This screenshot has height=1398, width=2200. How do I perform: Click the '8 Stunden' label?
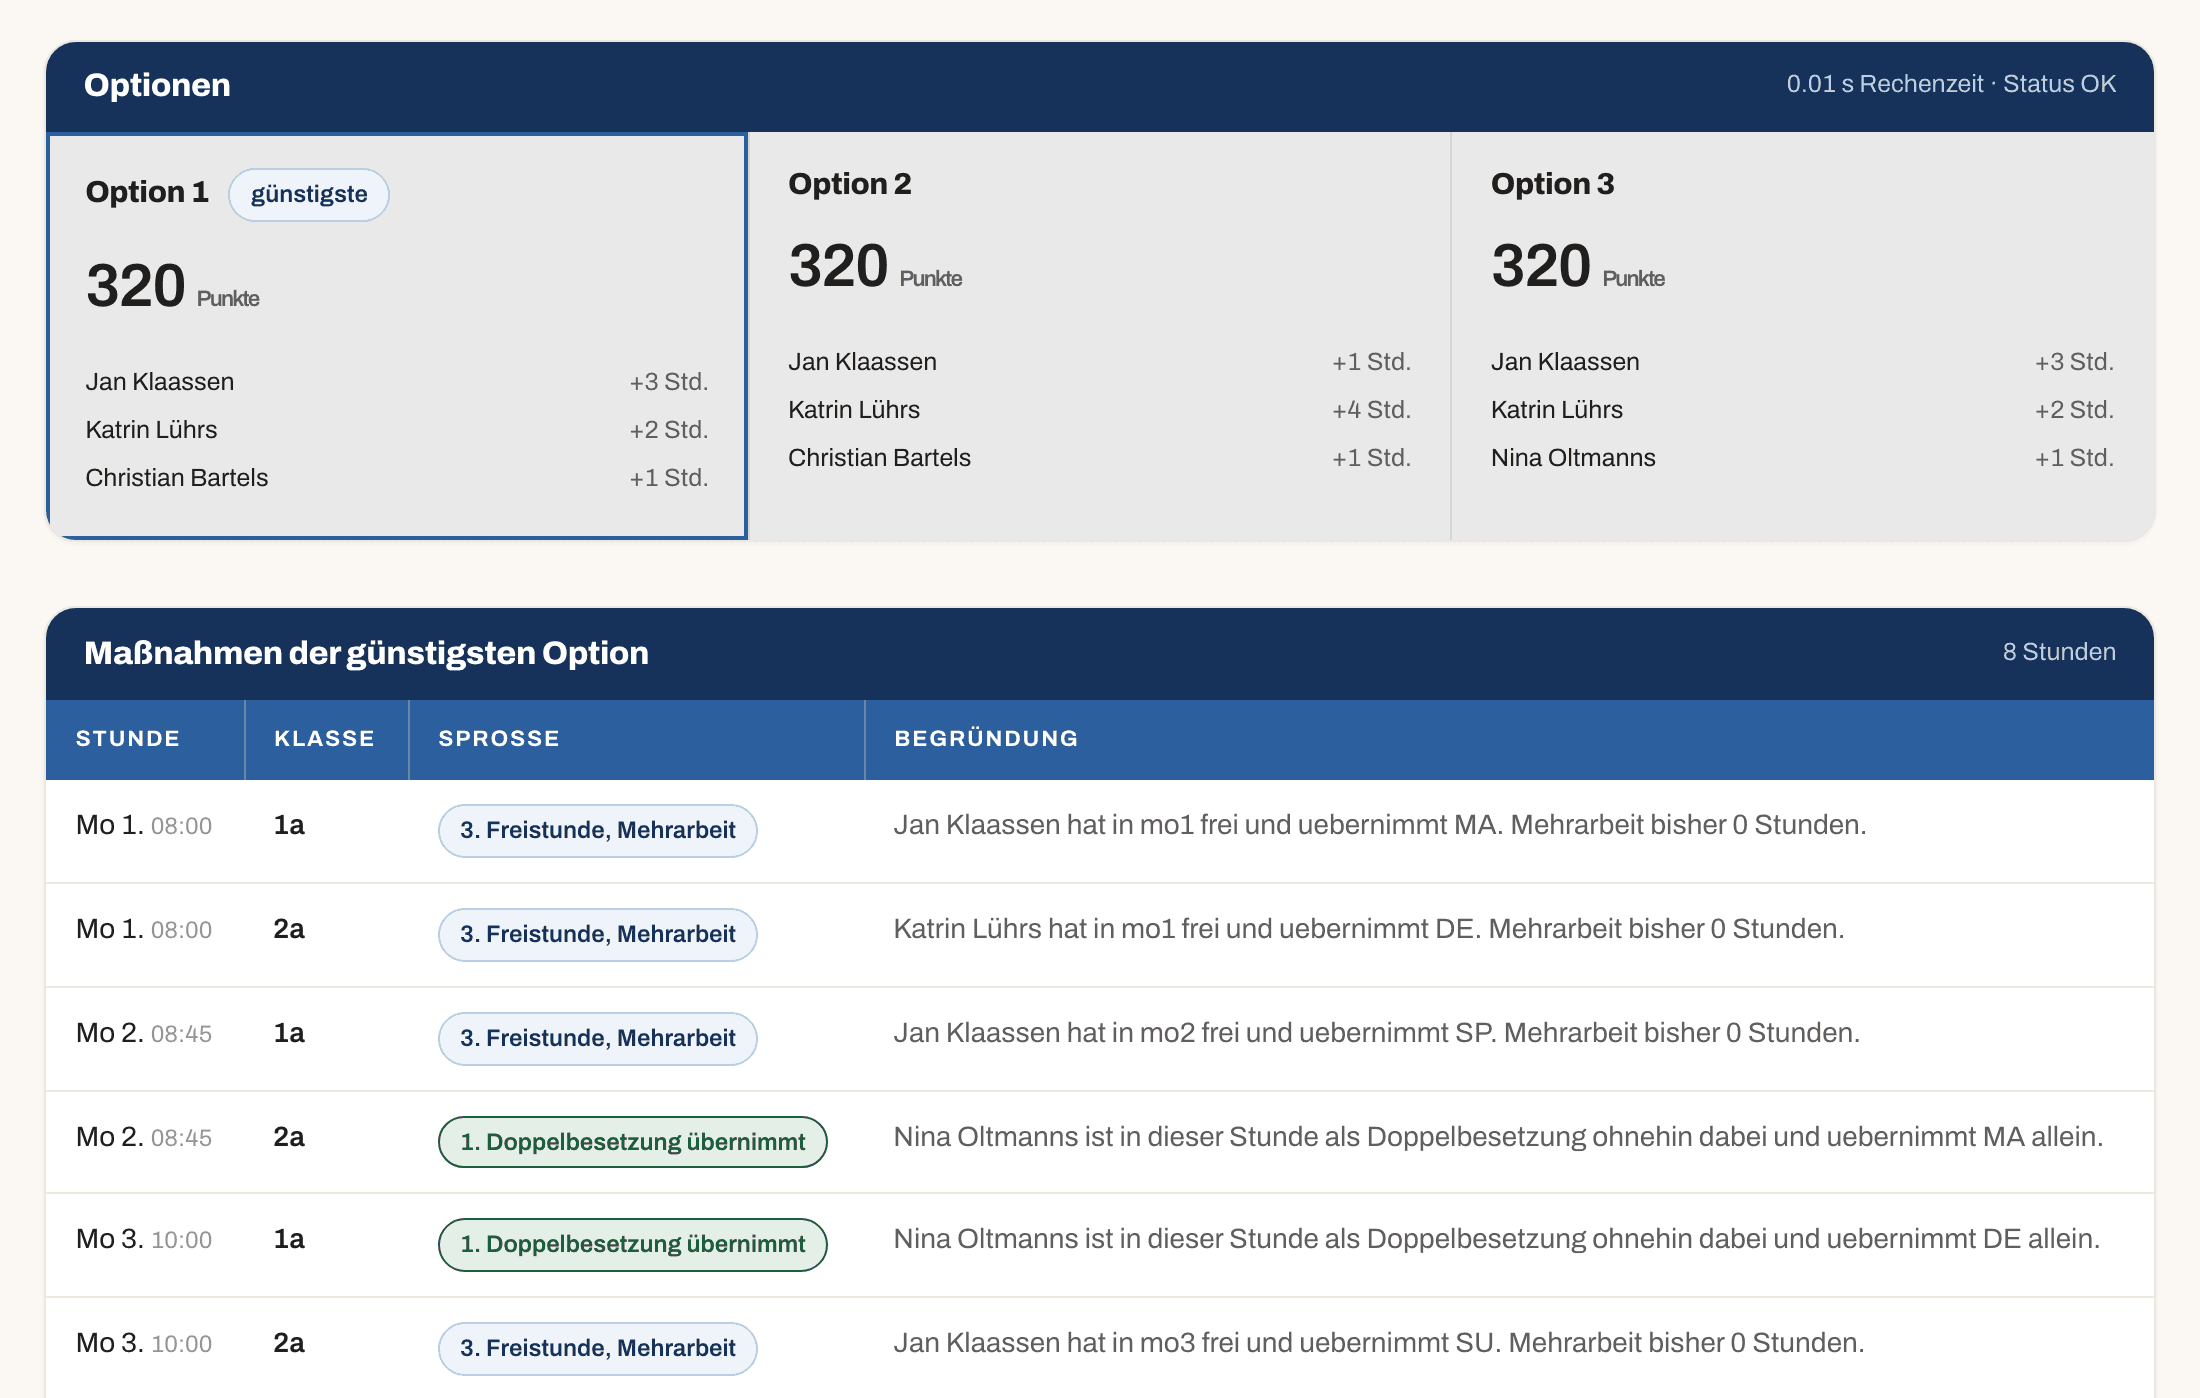point(2059,652)
